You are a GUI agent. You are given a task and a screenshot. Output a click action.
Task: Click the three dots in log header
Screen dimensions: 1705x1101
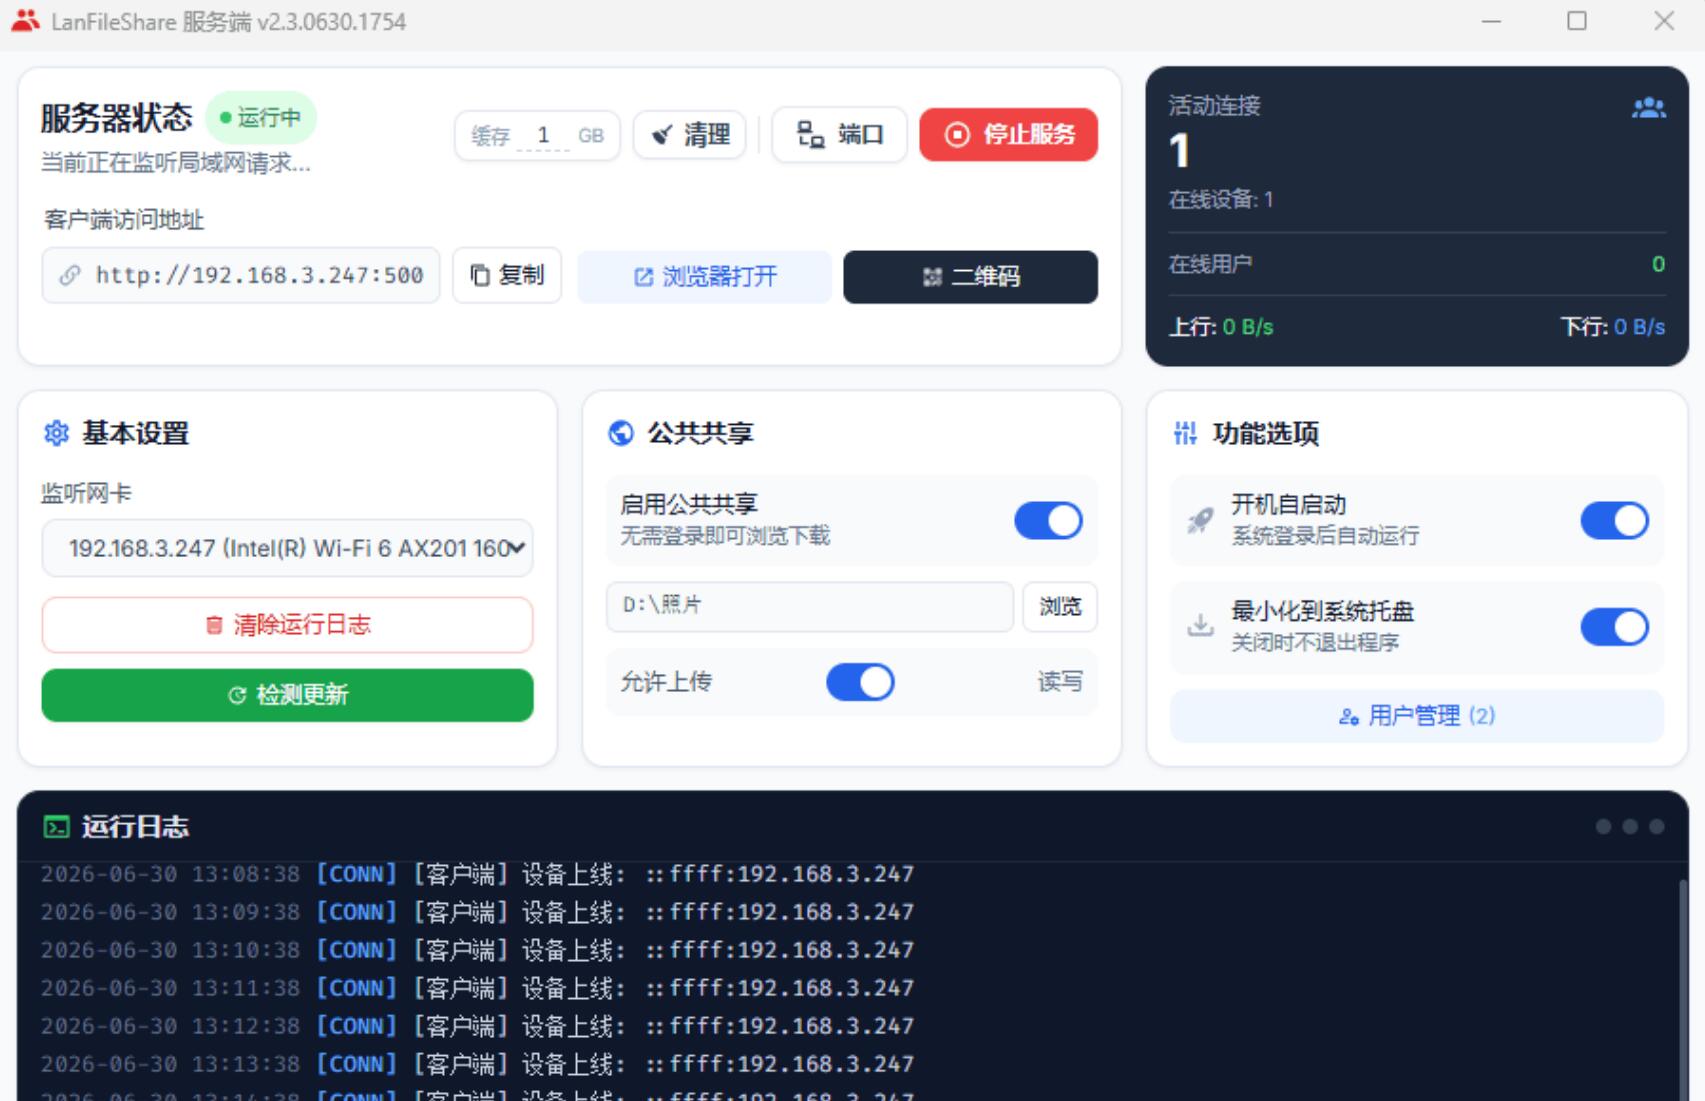click(1630, 826)
